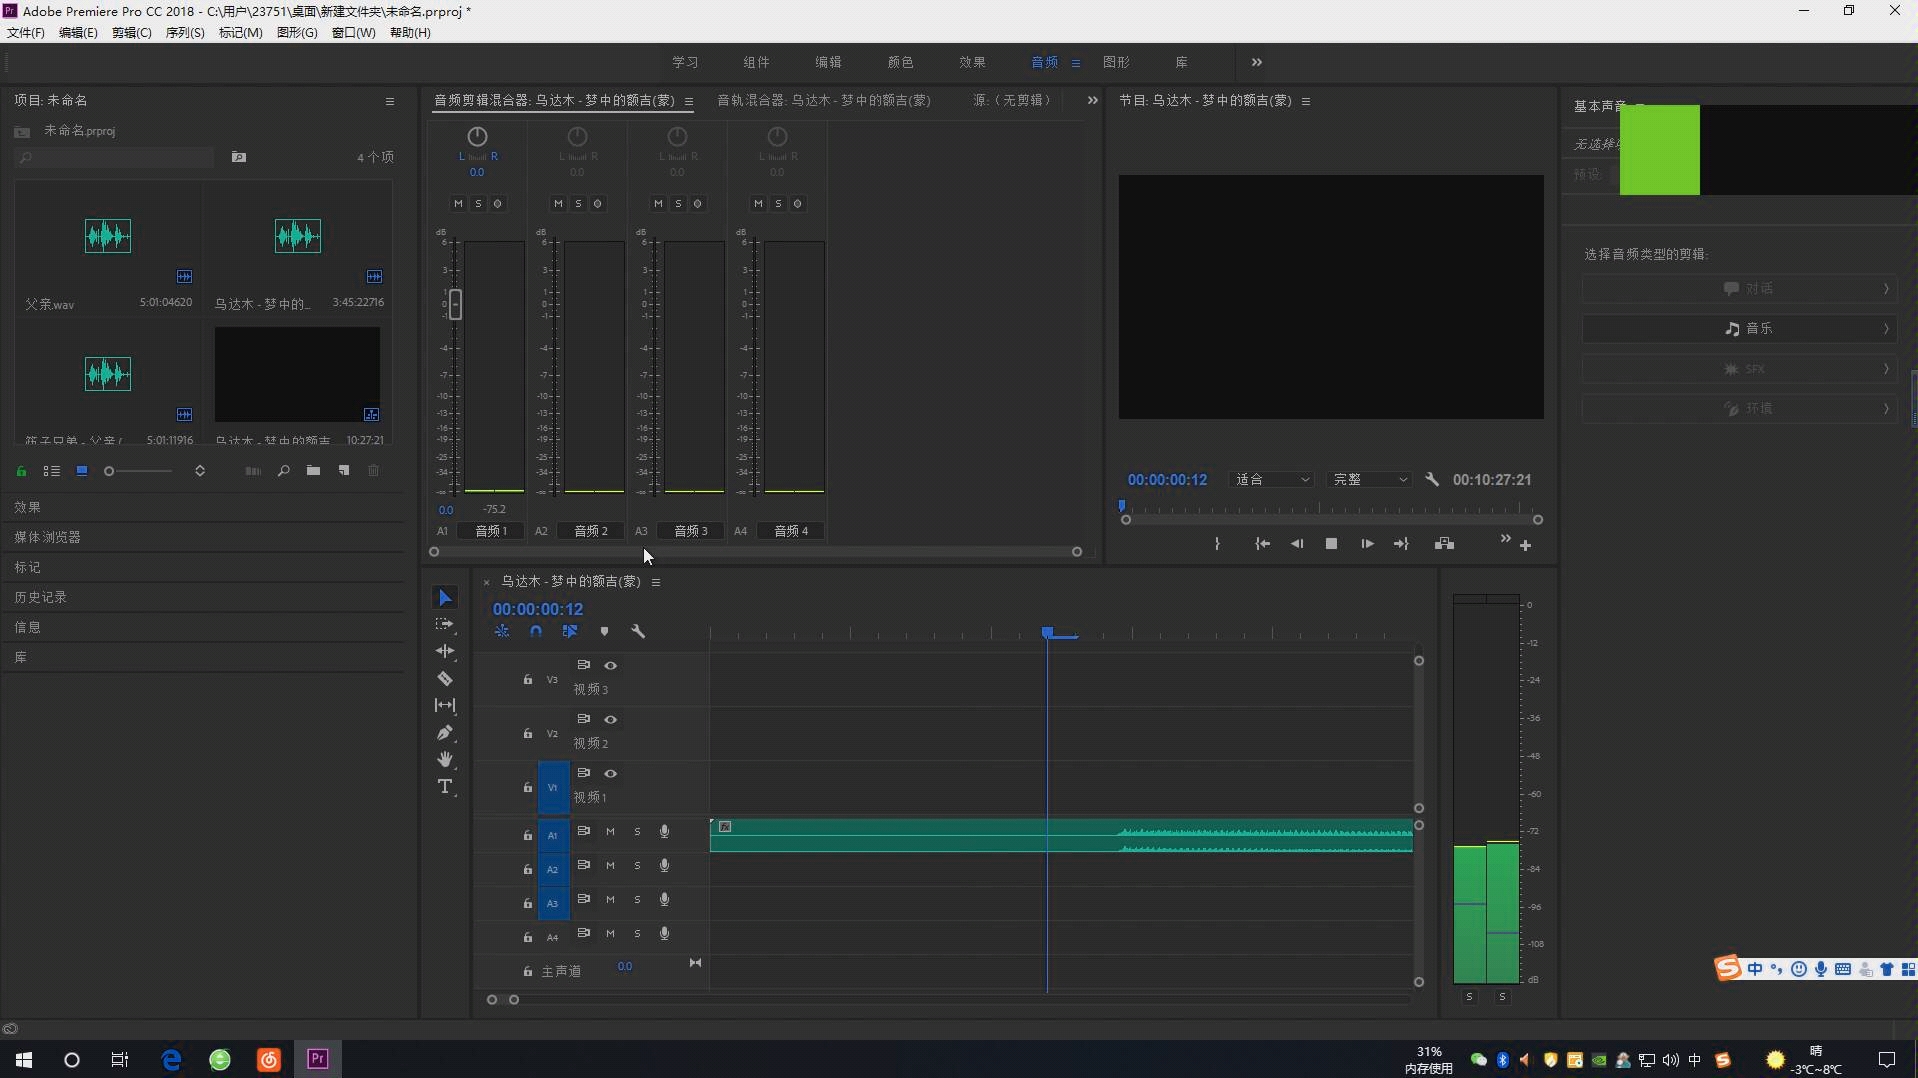Select the Track Select Forward tool
This screenshot has width=1918, height=1078.
point(445,625)
